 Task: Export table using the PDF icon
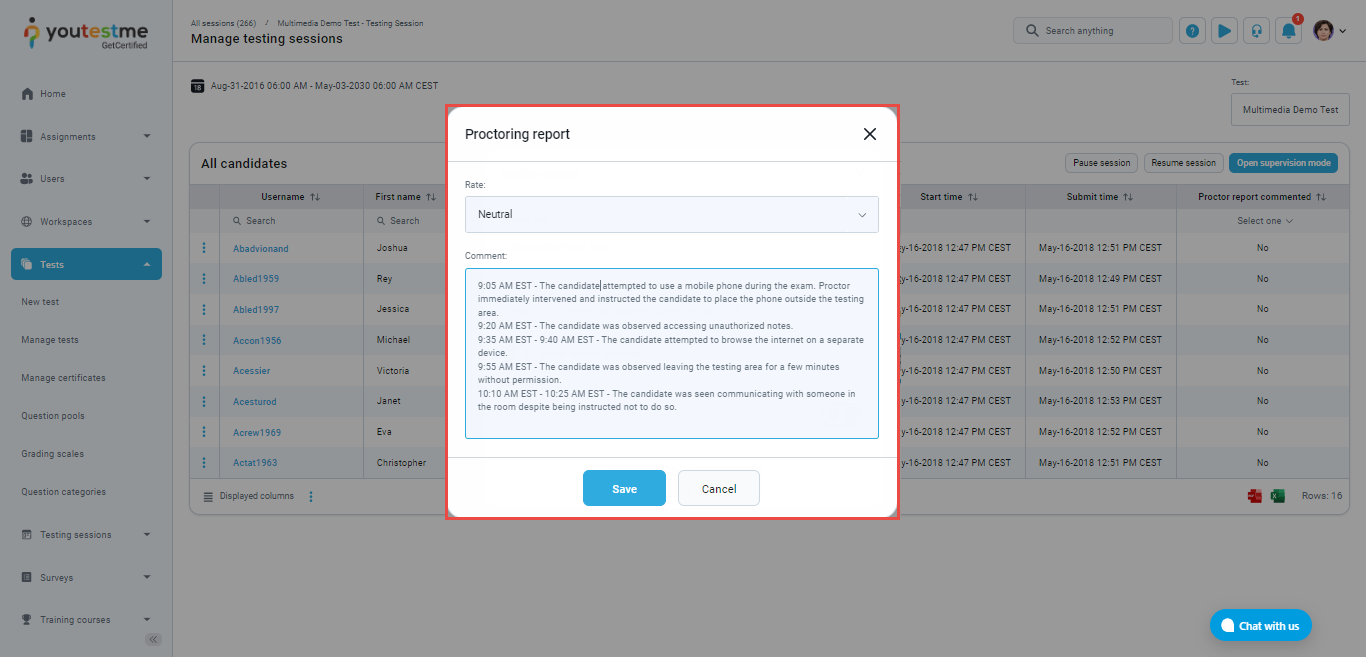point(1255,496)
